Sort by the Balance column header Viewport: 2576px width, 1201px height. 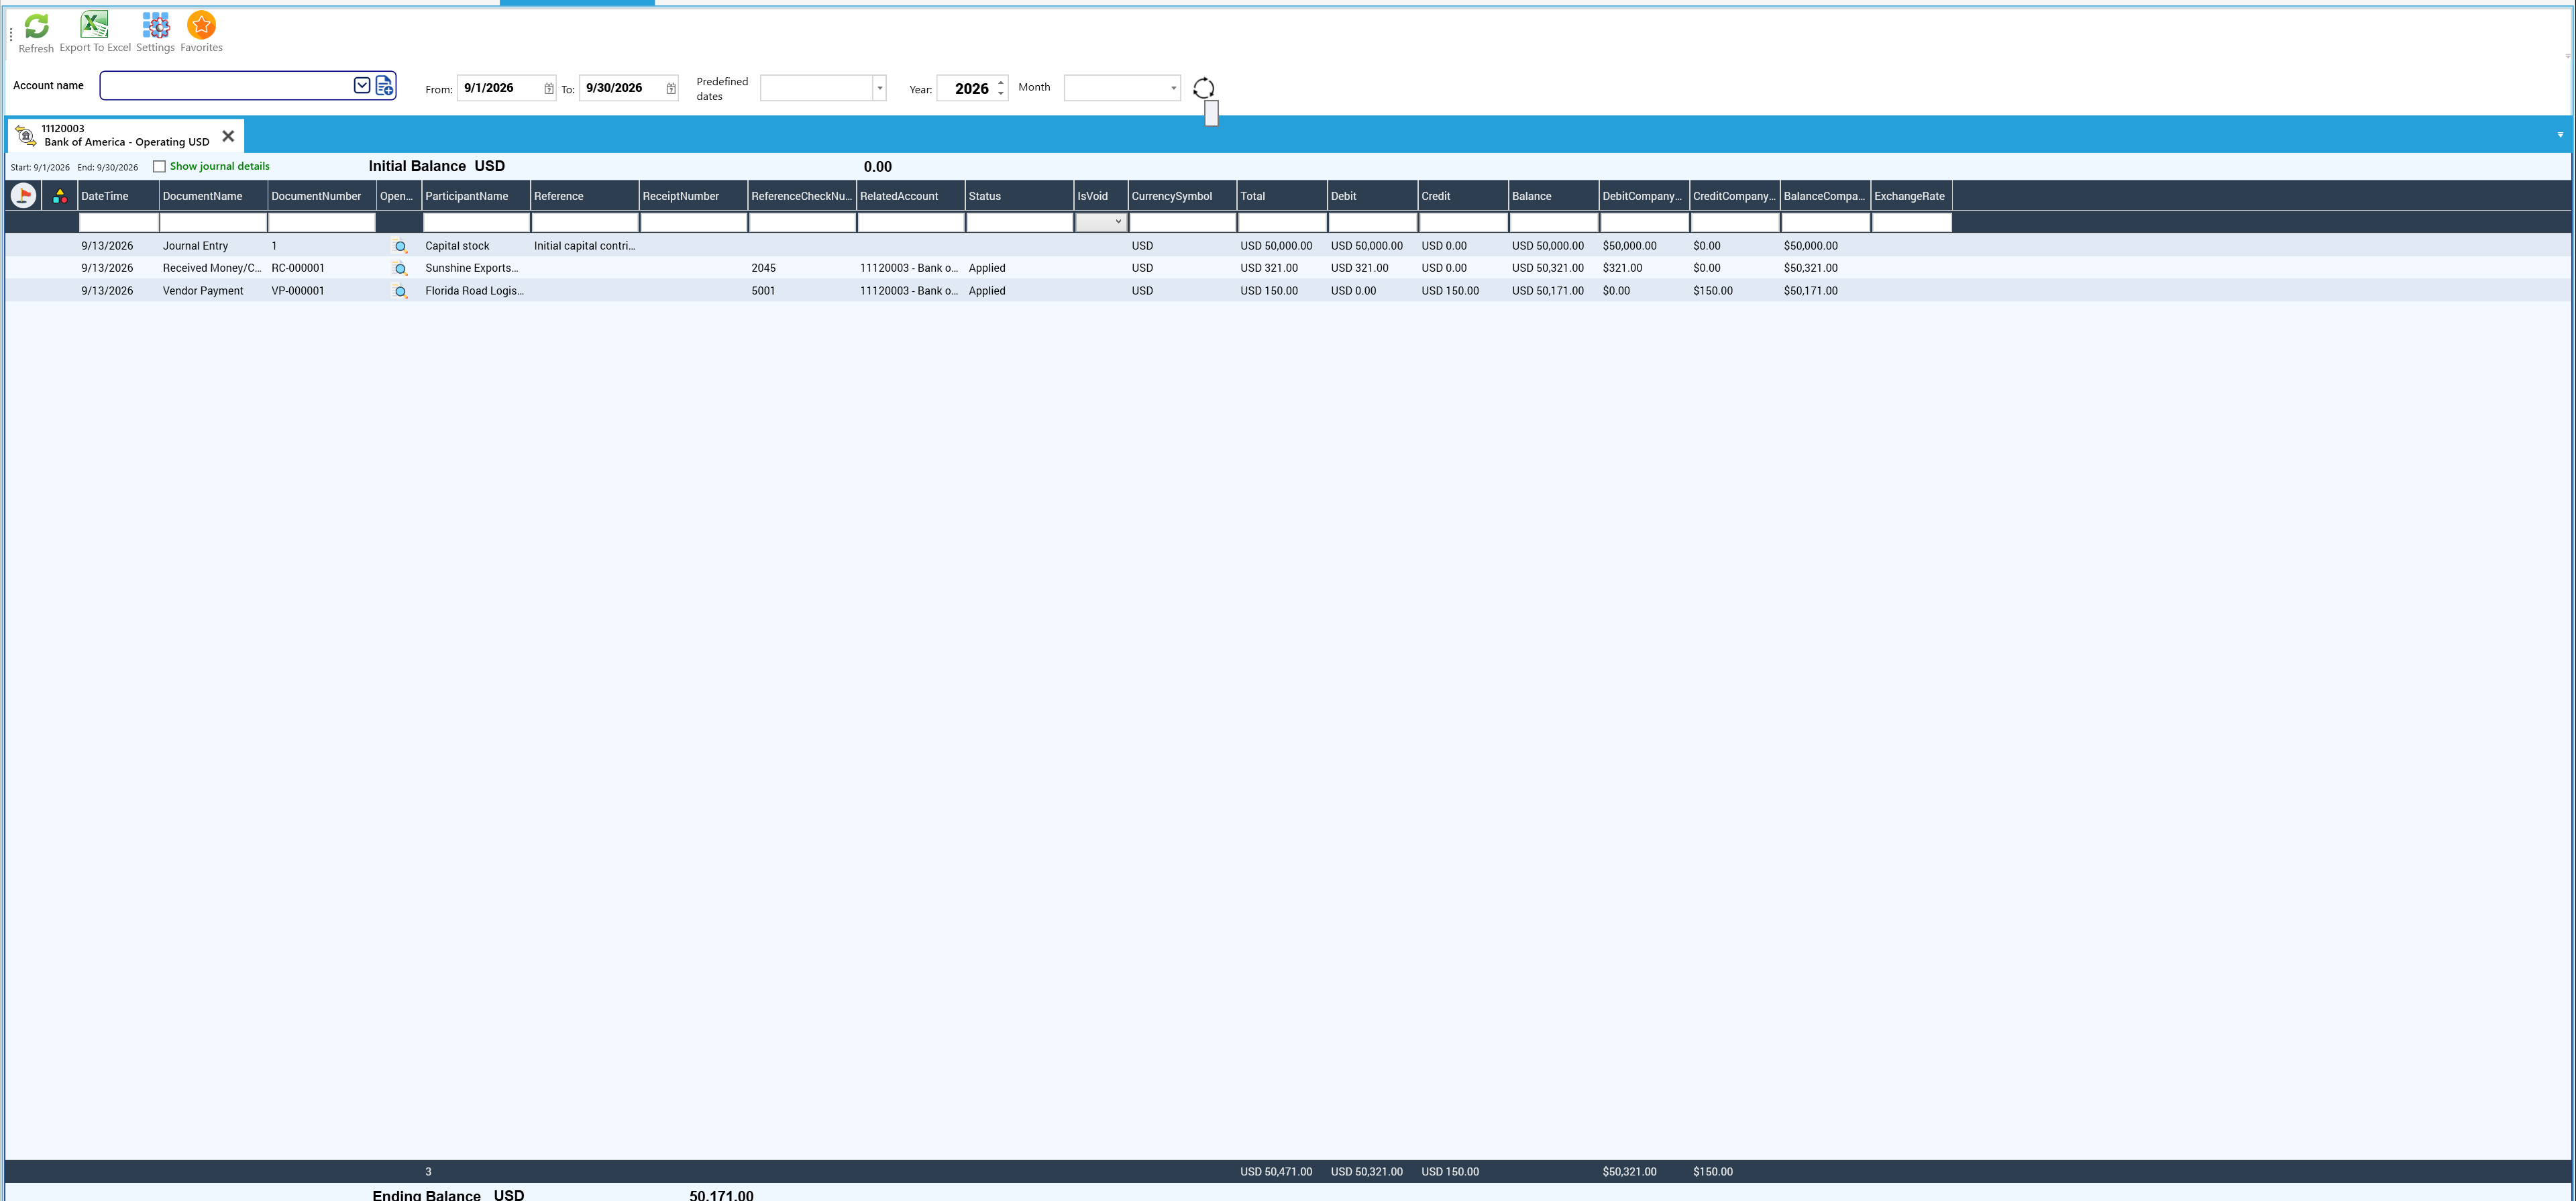(1553, 196)
